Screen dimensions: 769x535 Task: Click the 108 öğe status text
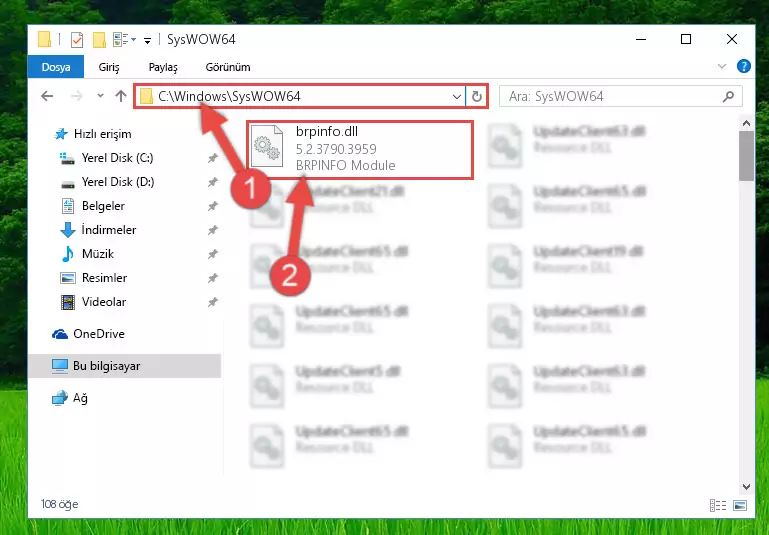pyautogui.click(x=59, y=504)
